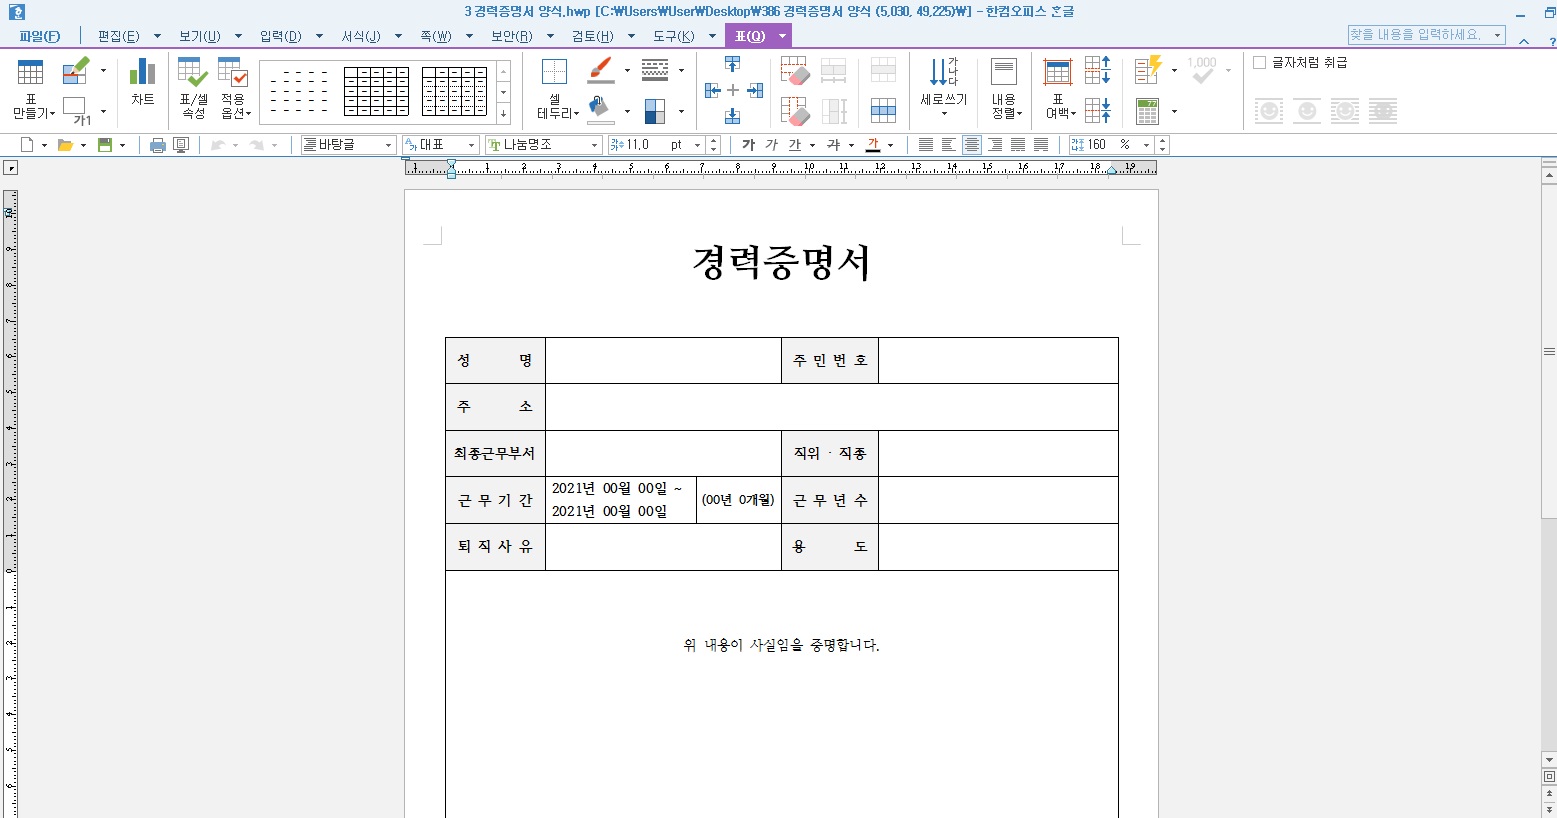Merge cells using the blue cell icon
Screen dimensions: 1557x818
883,110
